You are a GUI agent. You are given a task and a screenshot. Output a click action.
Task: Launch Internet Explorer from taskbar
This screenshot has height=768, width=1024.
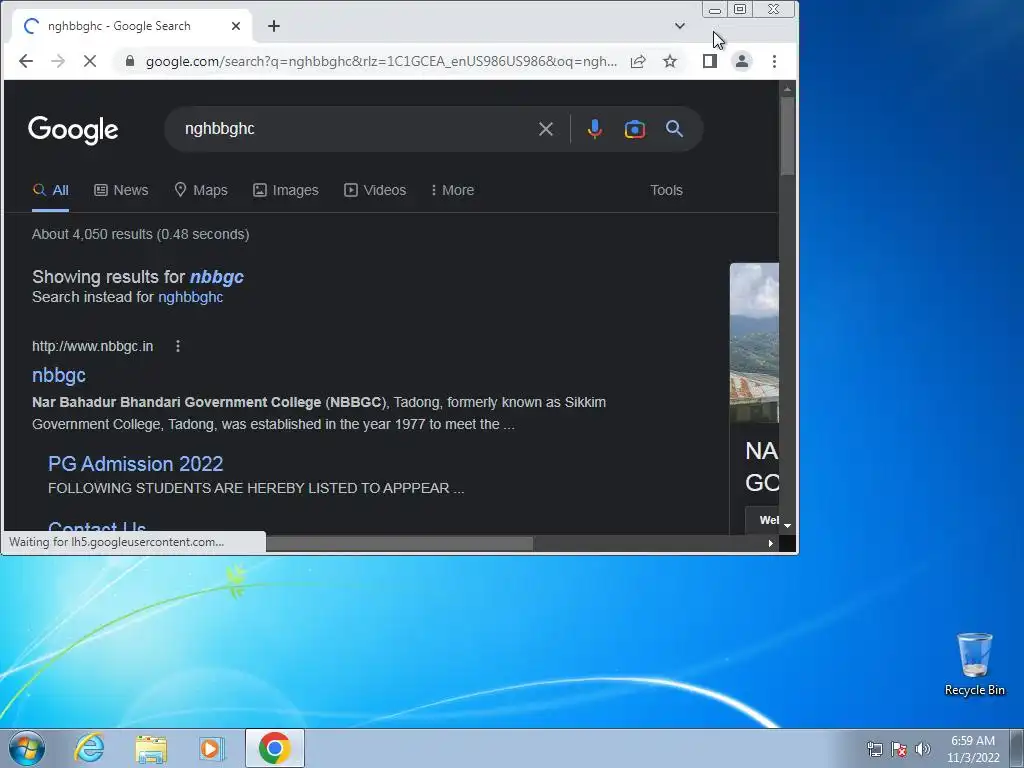[x=89, y=748]
